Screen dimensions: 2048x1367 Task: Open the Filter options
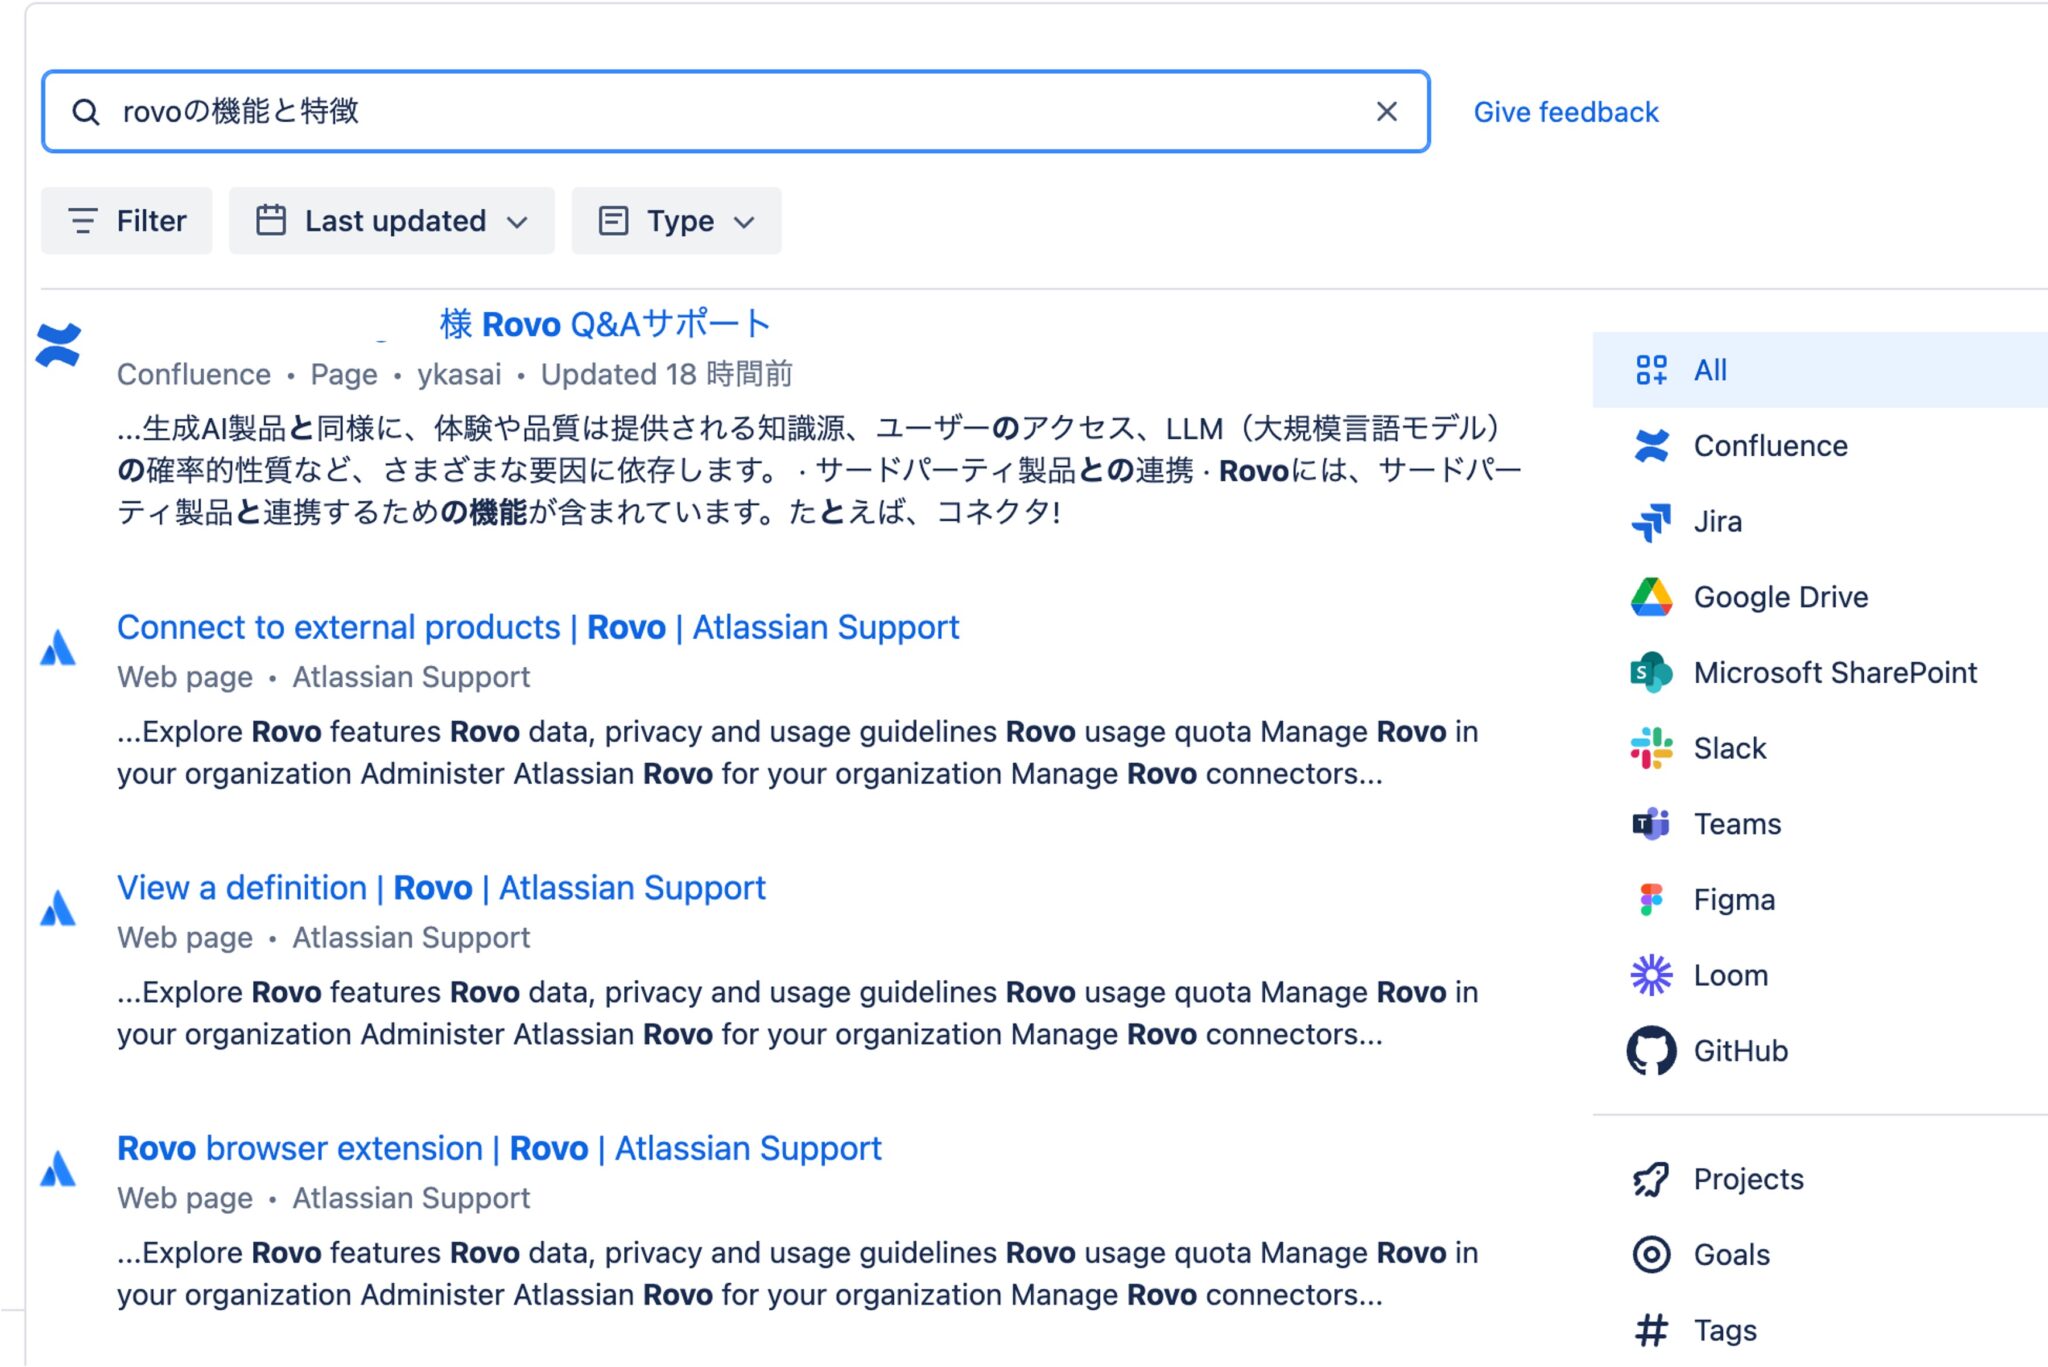[126, 220]
